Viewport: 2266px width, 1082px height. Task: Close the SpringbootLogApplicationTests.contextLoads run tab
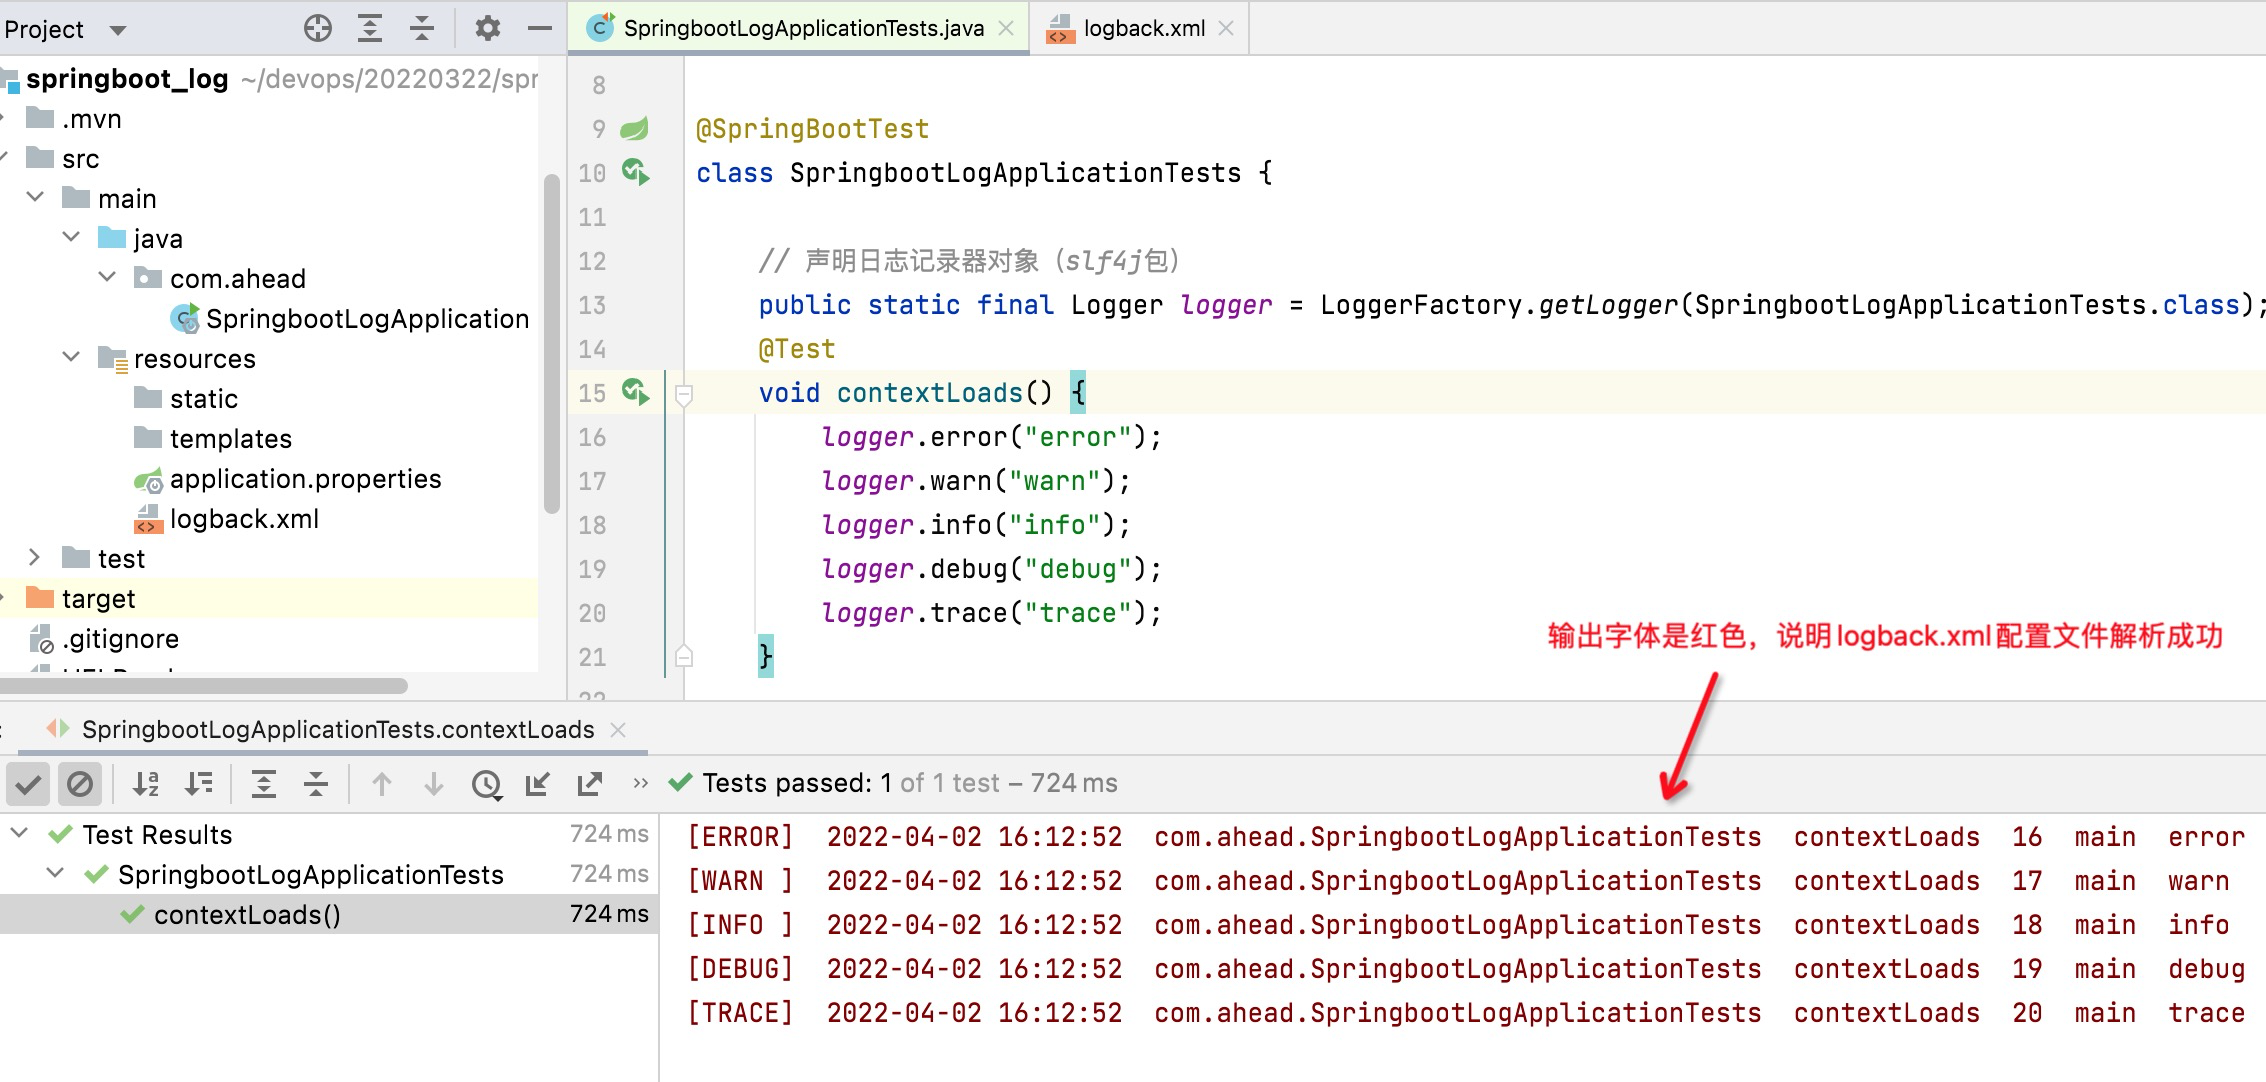click(617, 729)
